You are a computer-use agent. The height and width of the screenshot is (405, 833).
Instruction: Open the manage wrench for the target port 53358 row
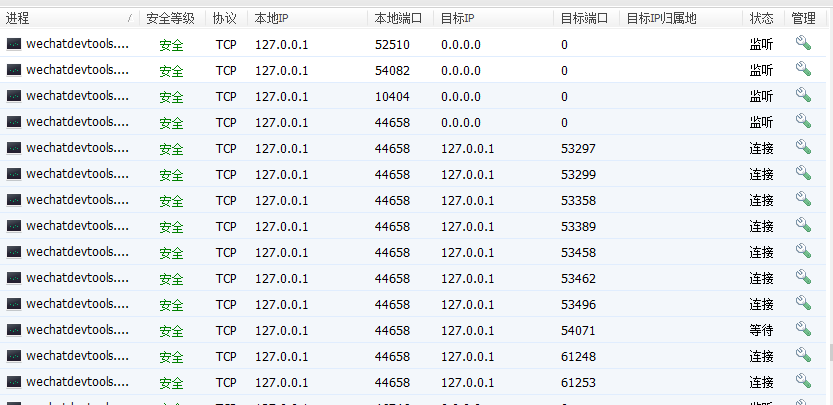[803, 199]
